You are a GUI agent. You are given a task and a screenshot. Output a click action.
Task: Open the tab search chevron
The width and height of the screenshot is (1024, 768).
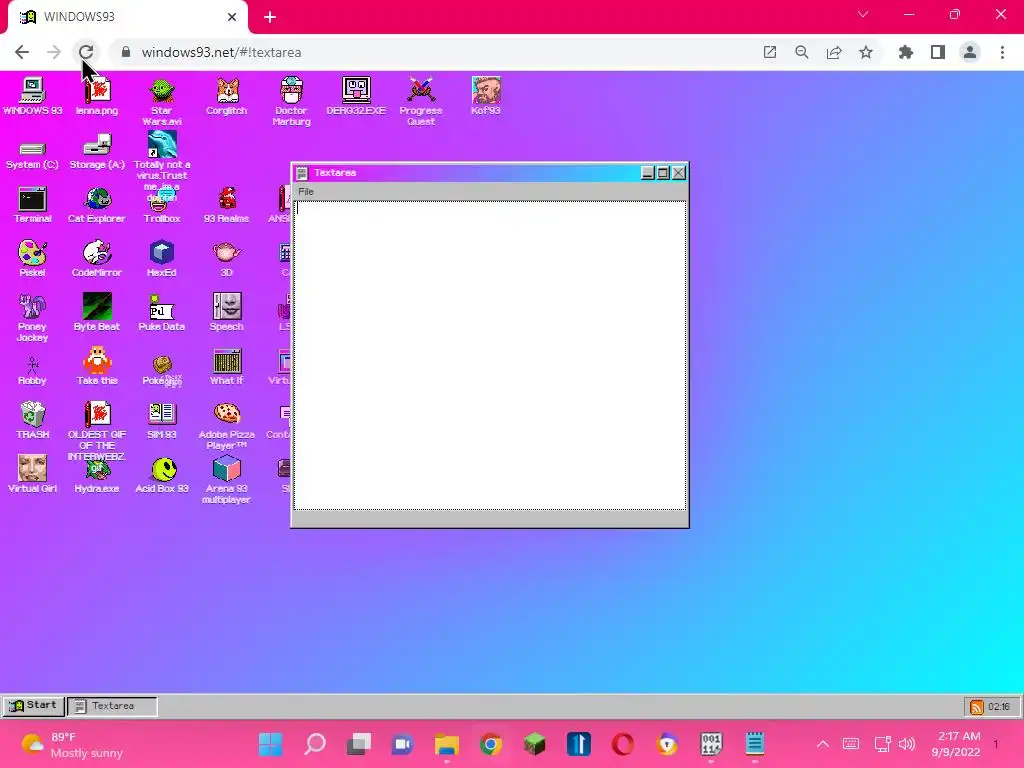863,14
